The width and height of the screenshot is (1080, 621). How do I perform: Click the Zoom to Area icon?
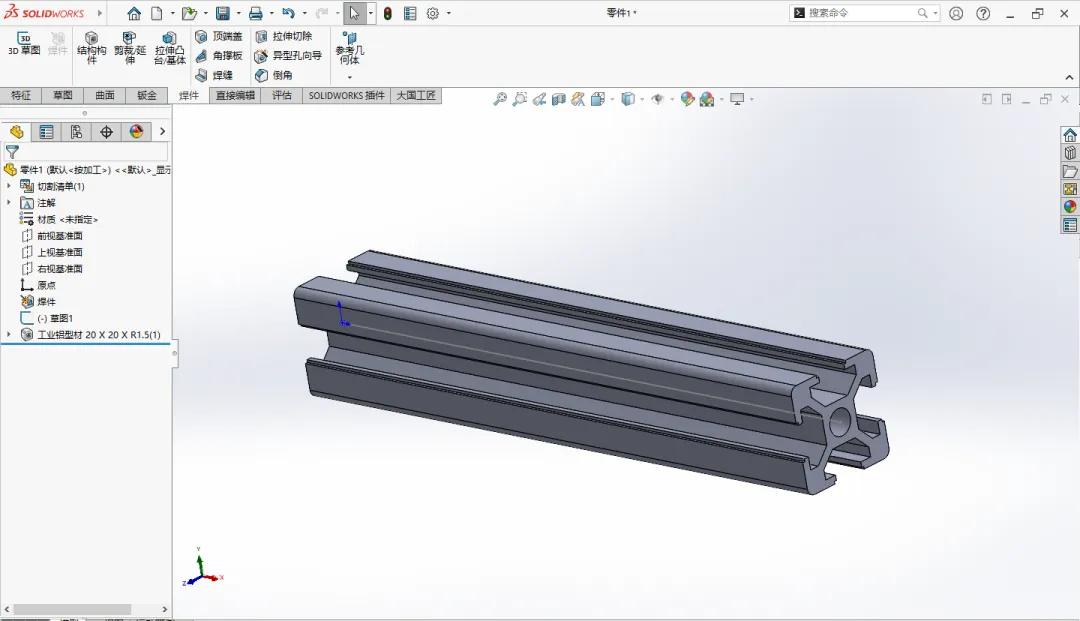[x=520, y=99]
